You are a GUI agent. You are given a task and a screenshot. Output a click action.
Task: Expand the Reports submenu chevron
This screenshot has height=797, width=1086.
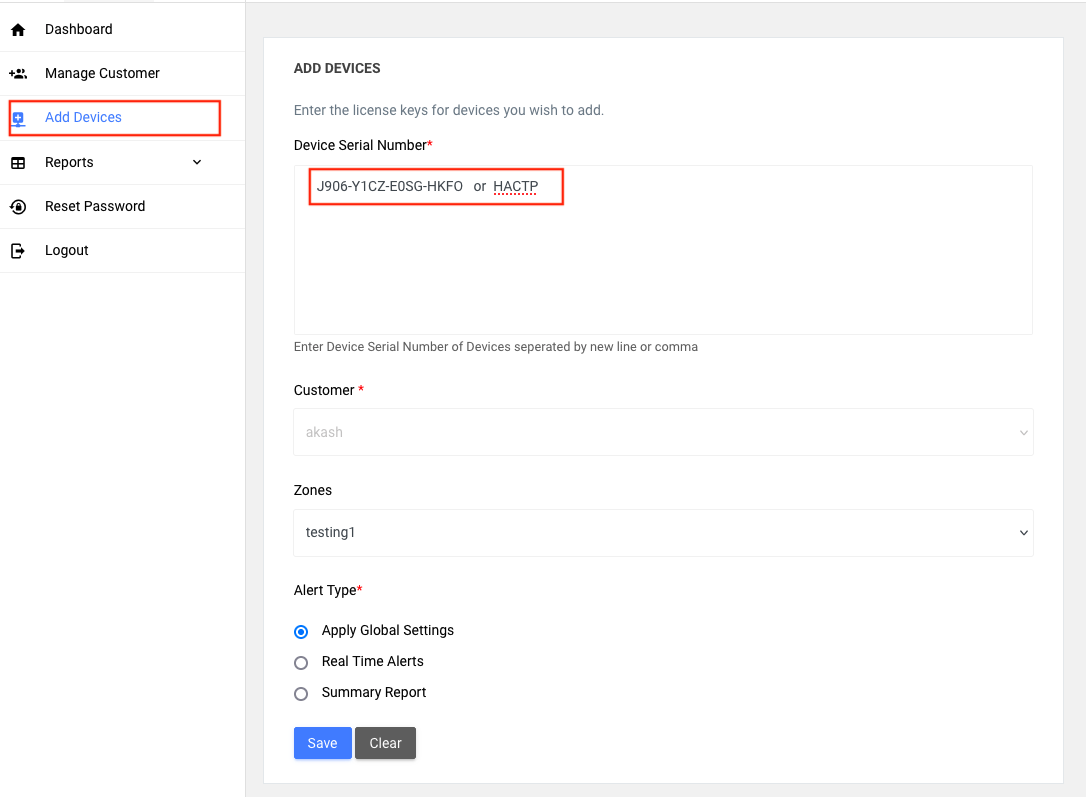point(197,162)
